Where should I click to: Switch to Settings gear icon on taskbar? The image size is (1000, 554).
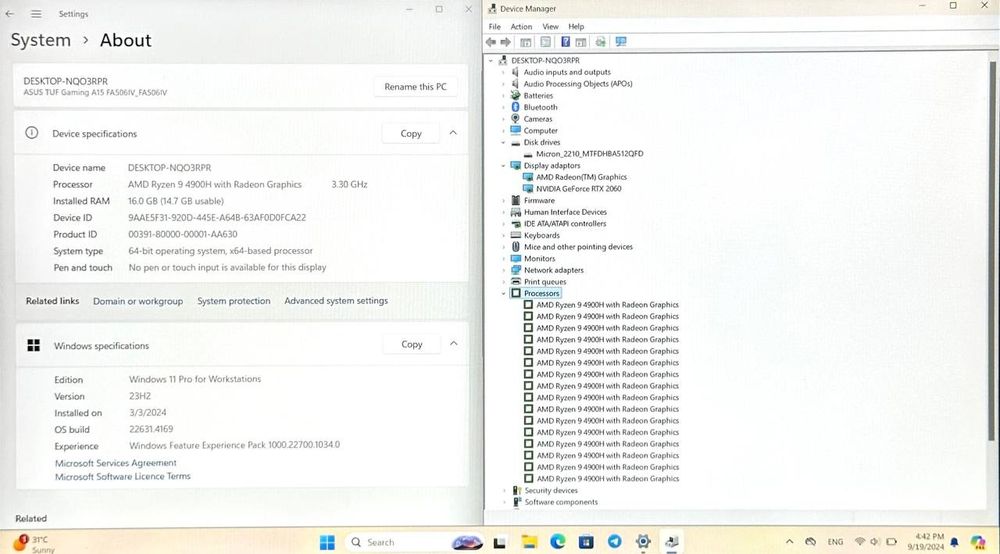(x=643, y=542)
